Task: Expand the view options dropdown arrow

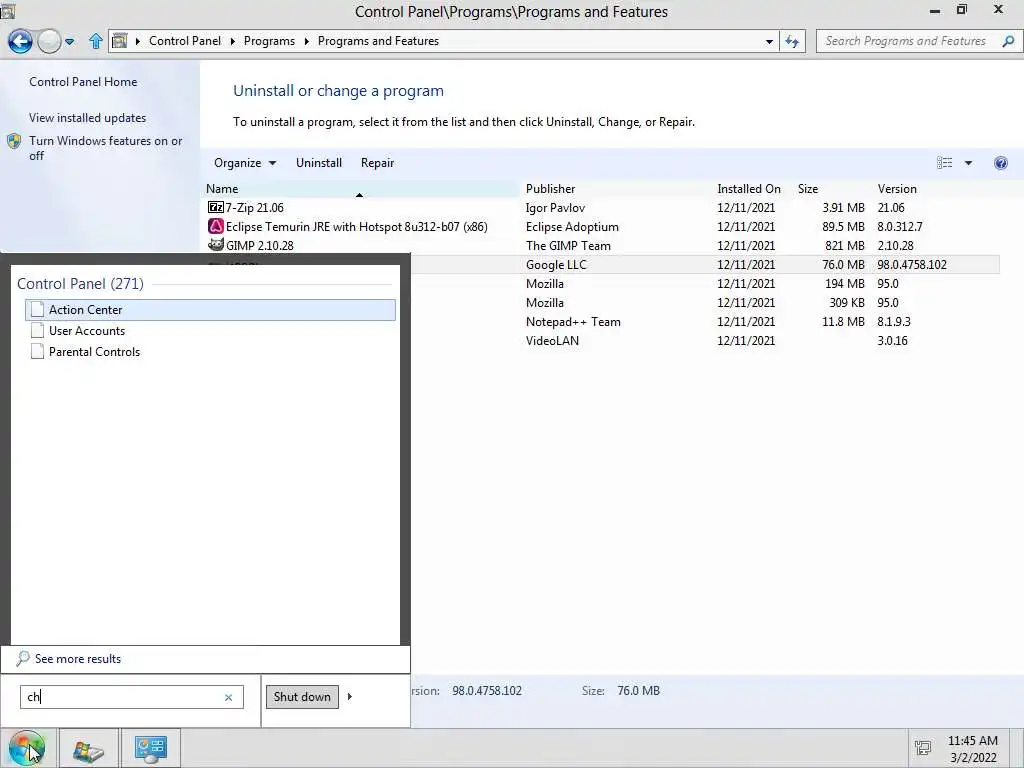Action: (968, 163)
